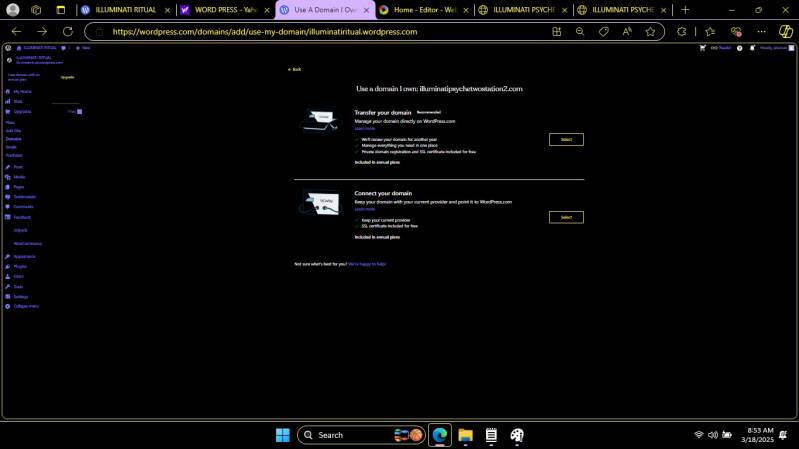799x449 pixels.
Task: Open the shopping price-tag icon in address bar
Action: click(603, 32)
